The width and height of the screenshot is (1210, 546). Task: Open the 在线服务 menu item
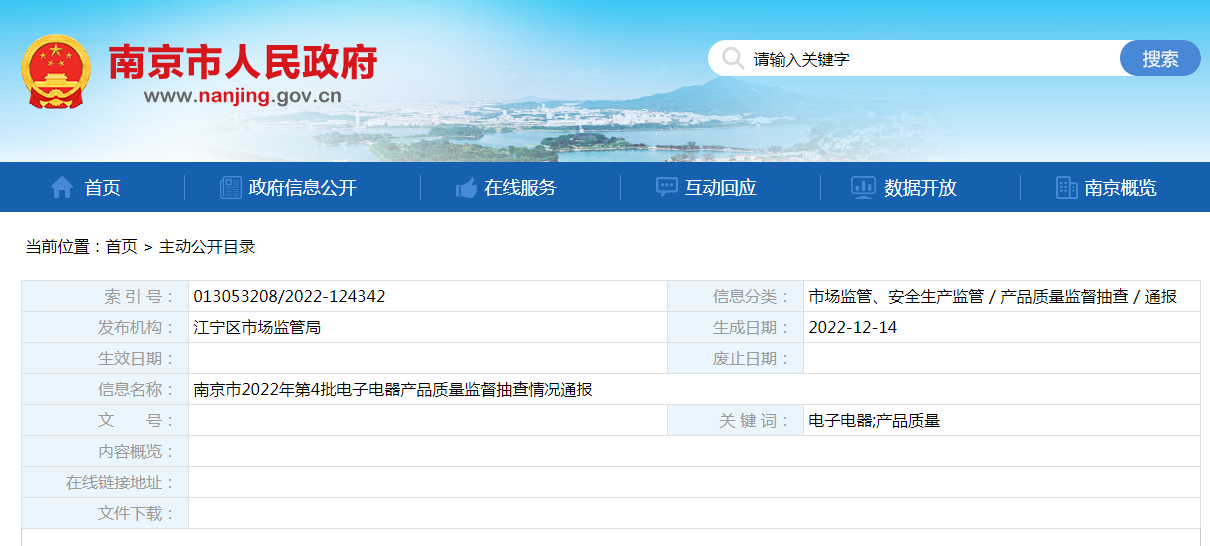pos(520,187)
